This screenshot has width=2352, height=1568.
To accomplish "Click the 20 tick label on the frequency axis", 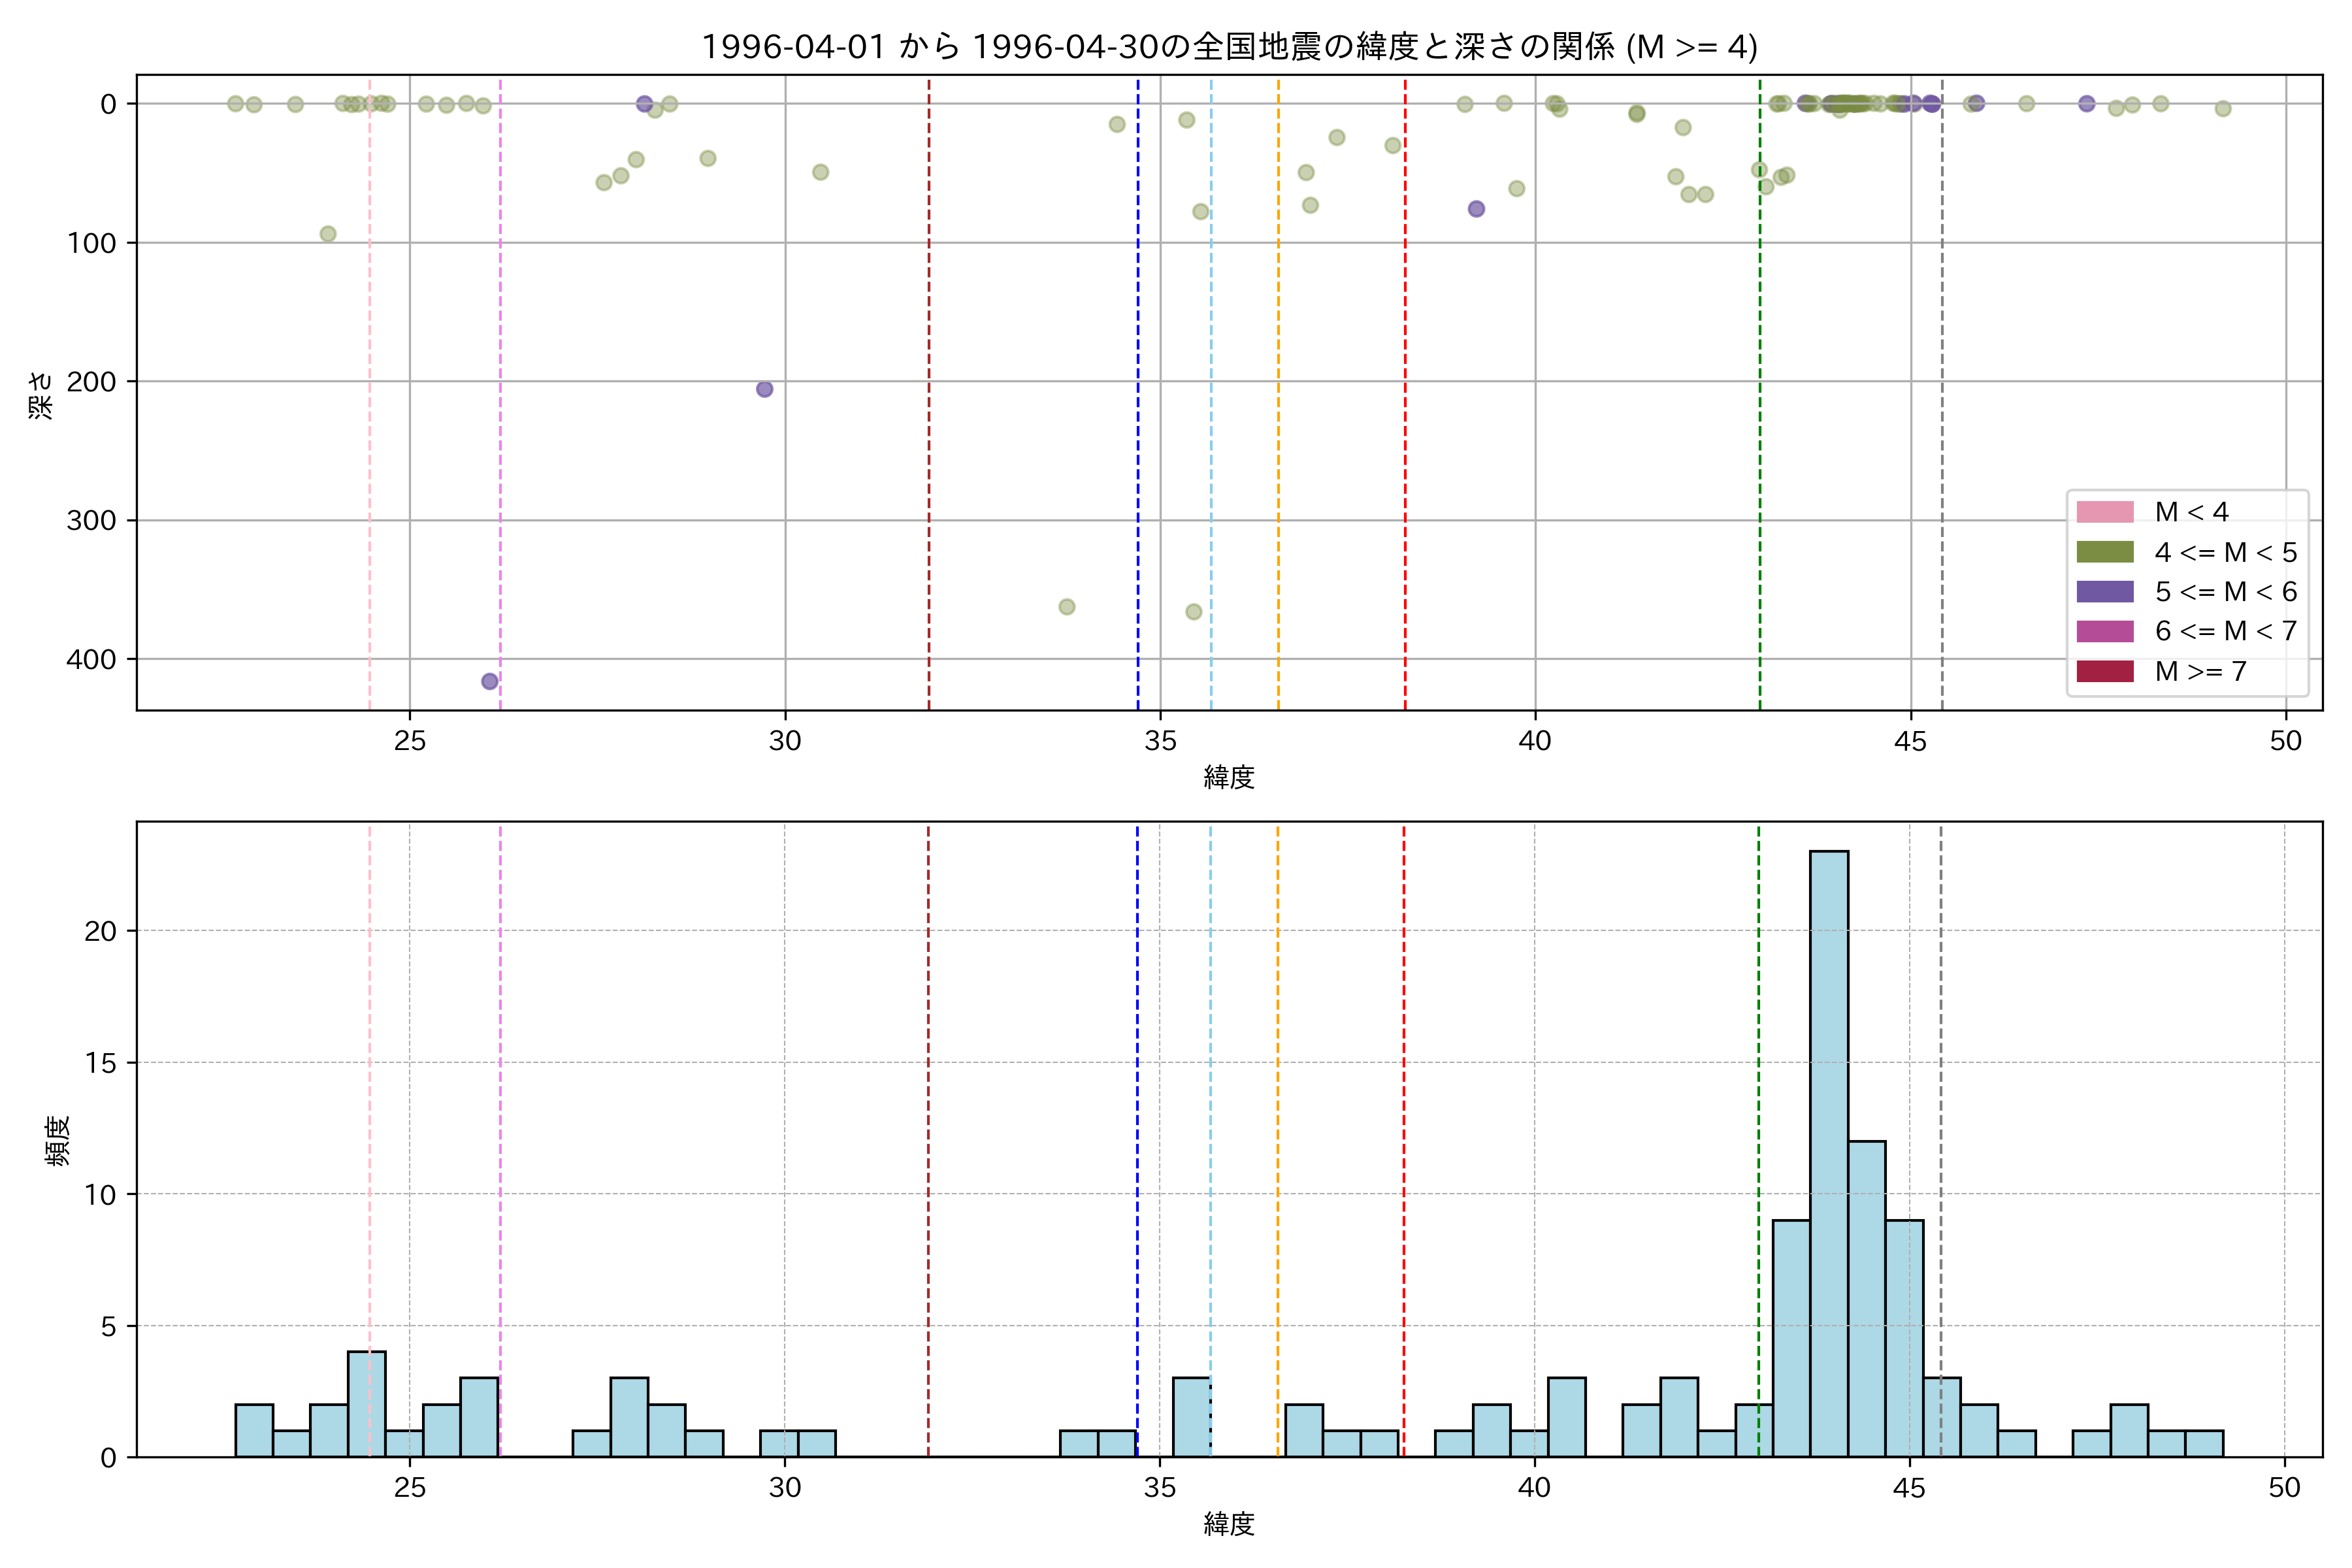I will point(100,931).
